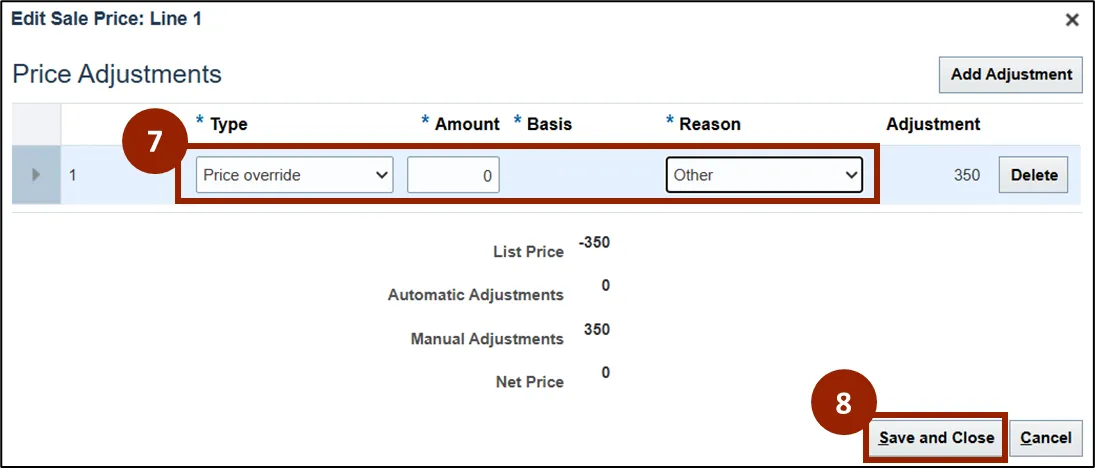
Task: Close the Edit Sale Price dialog
Action: tap(1071, 20)
